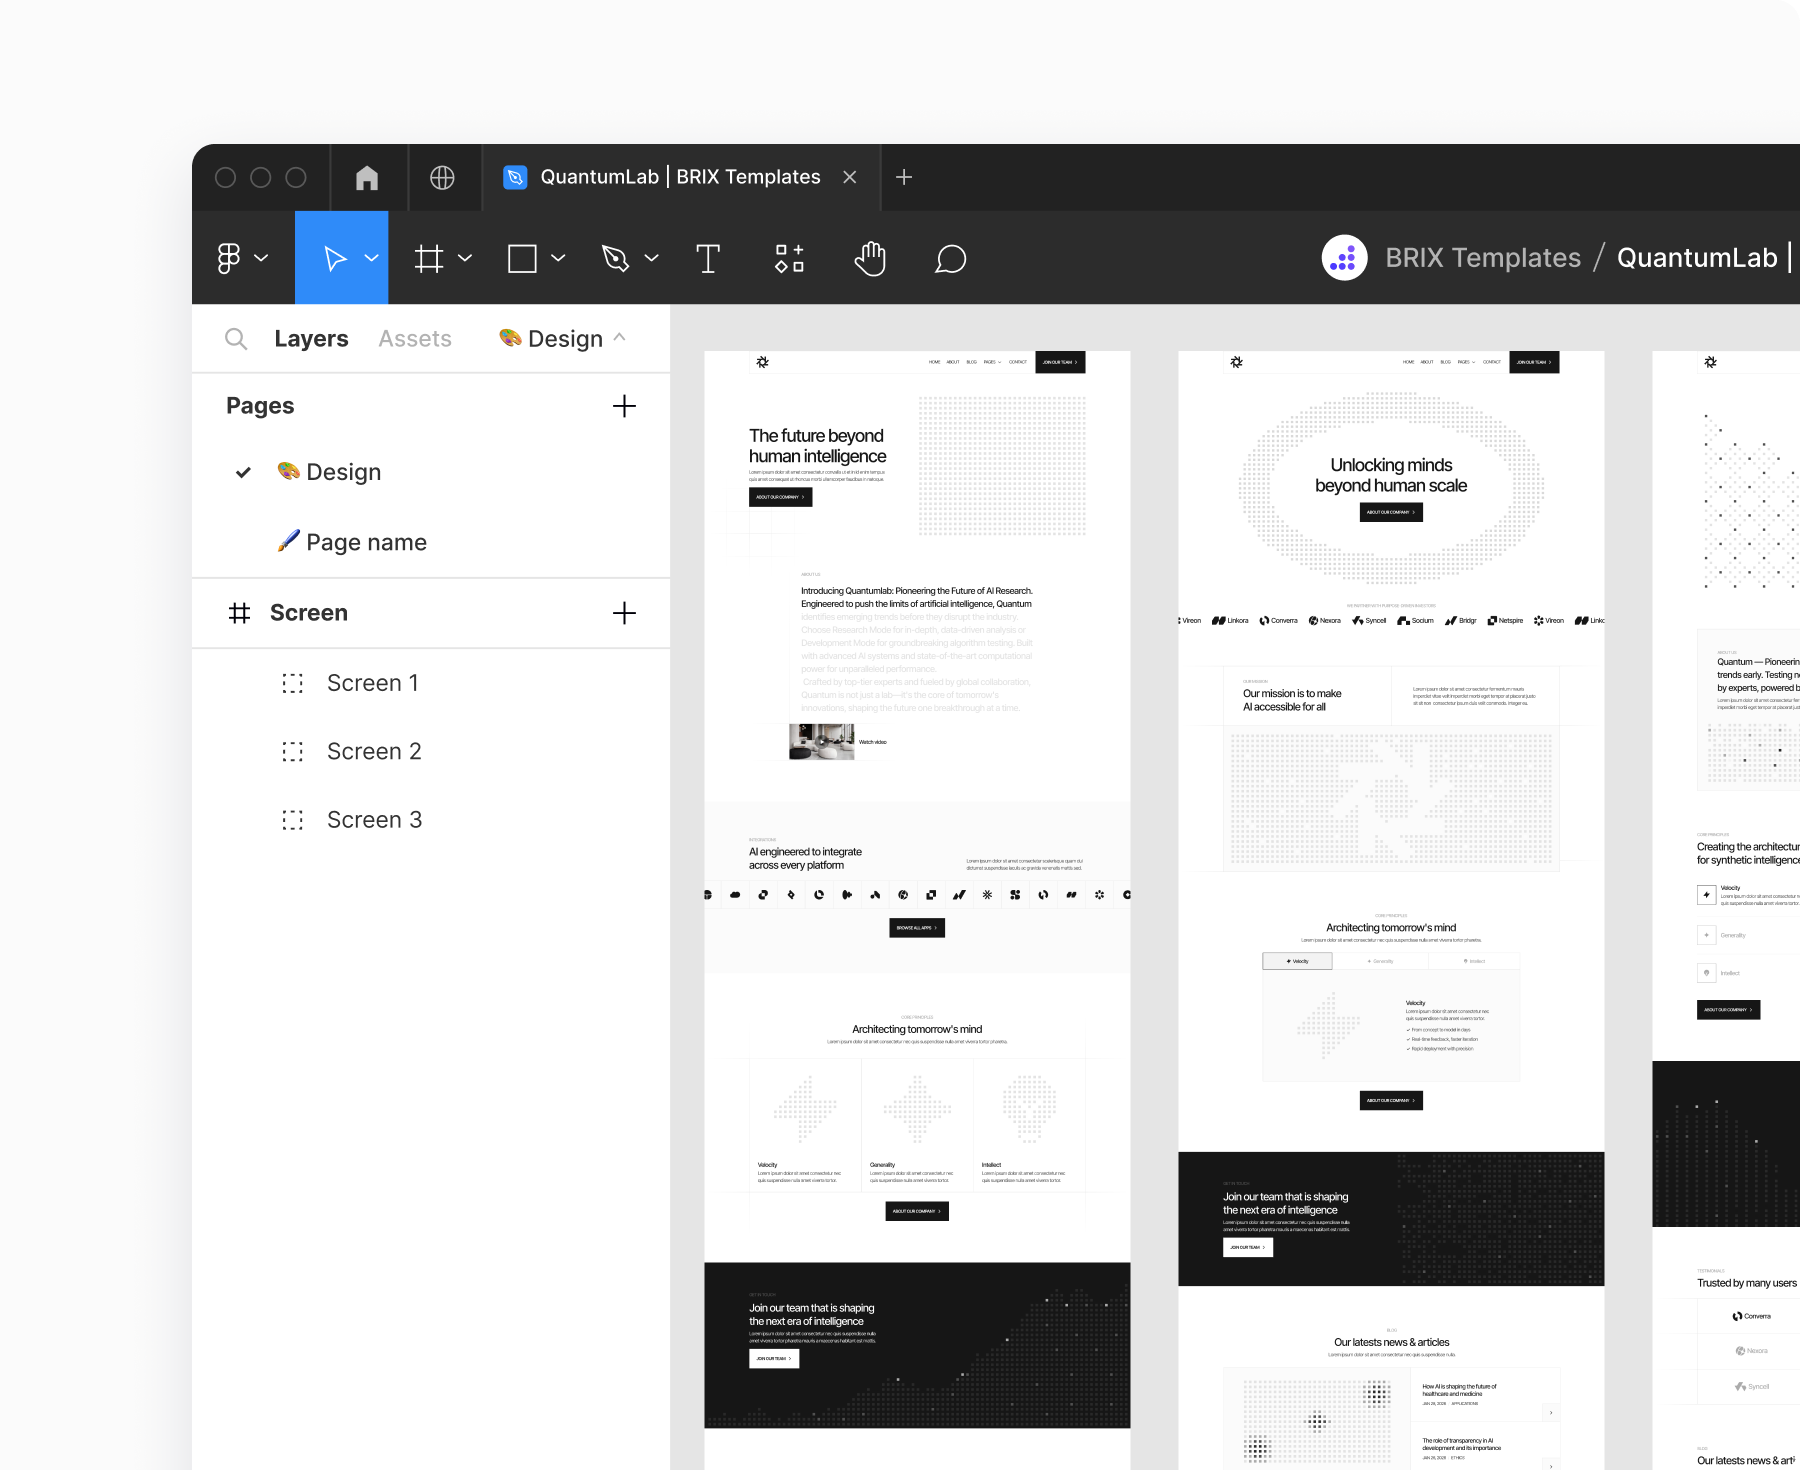This screenshot has width=1800, height=1470.
Task: Open the Comment tool
Action: [950, 258]
